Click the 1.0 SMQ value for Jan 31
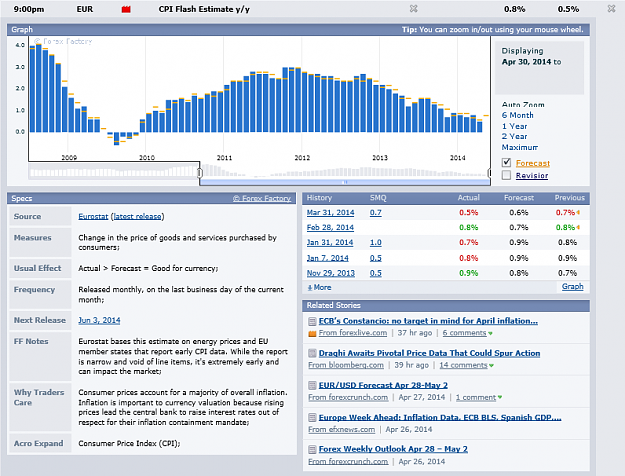 click(375, 242)
